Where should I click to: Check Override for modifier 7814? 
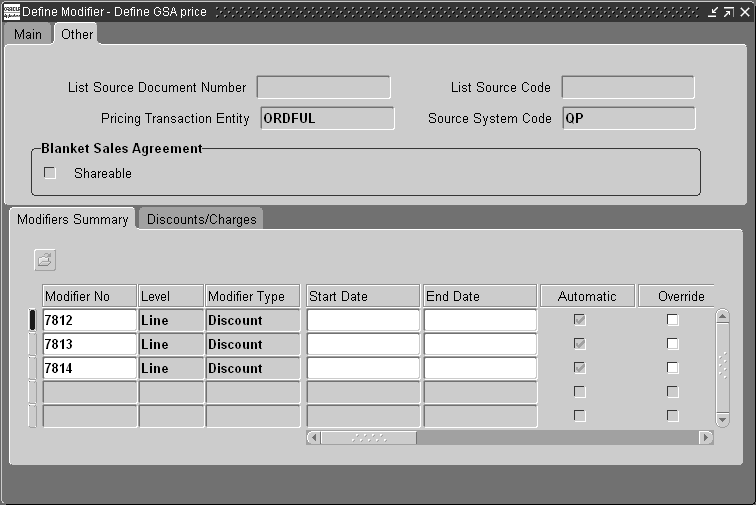(x=673, y=368)
